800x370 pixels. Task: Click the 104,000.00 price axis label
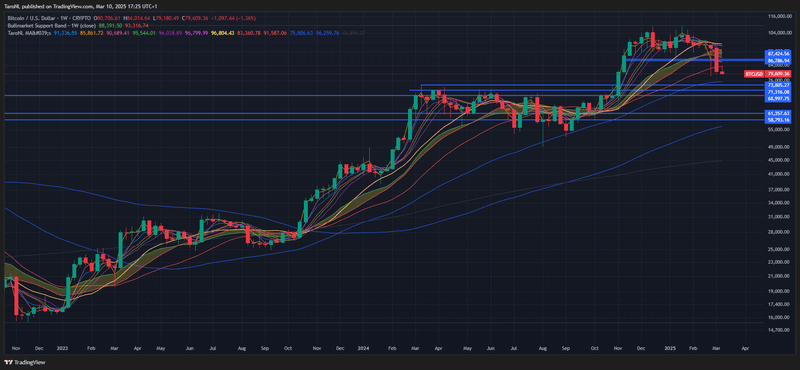779,33
